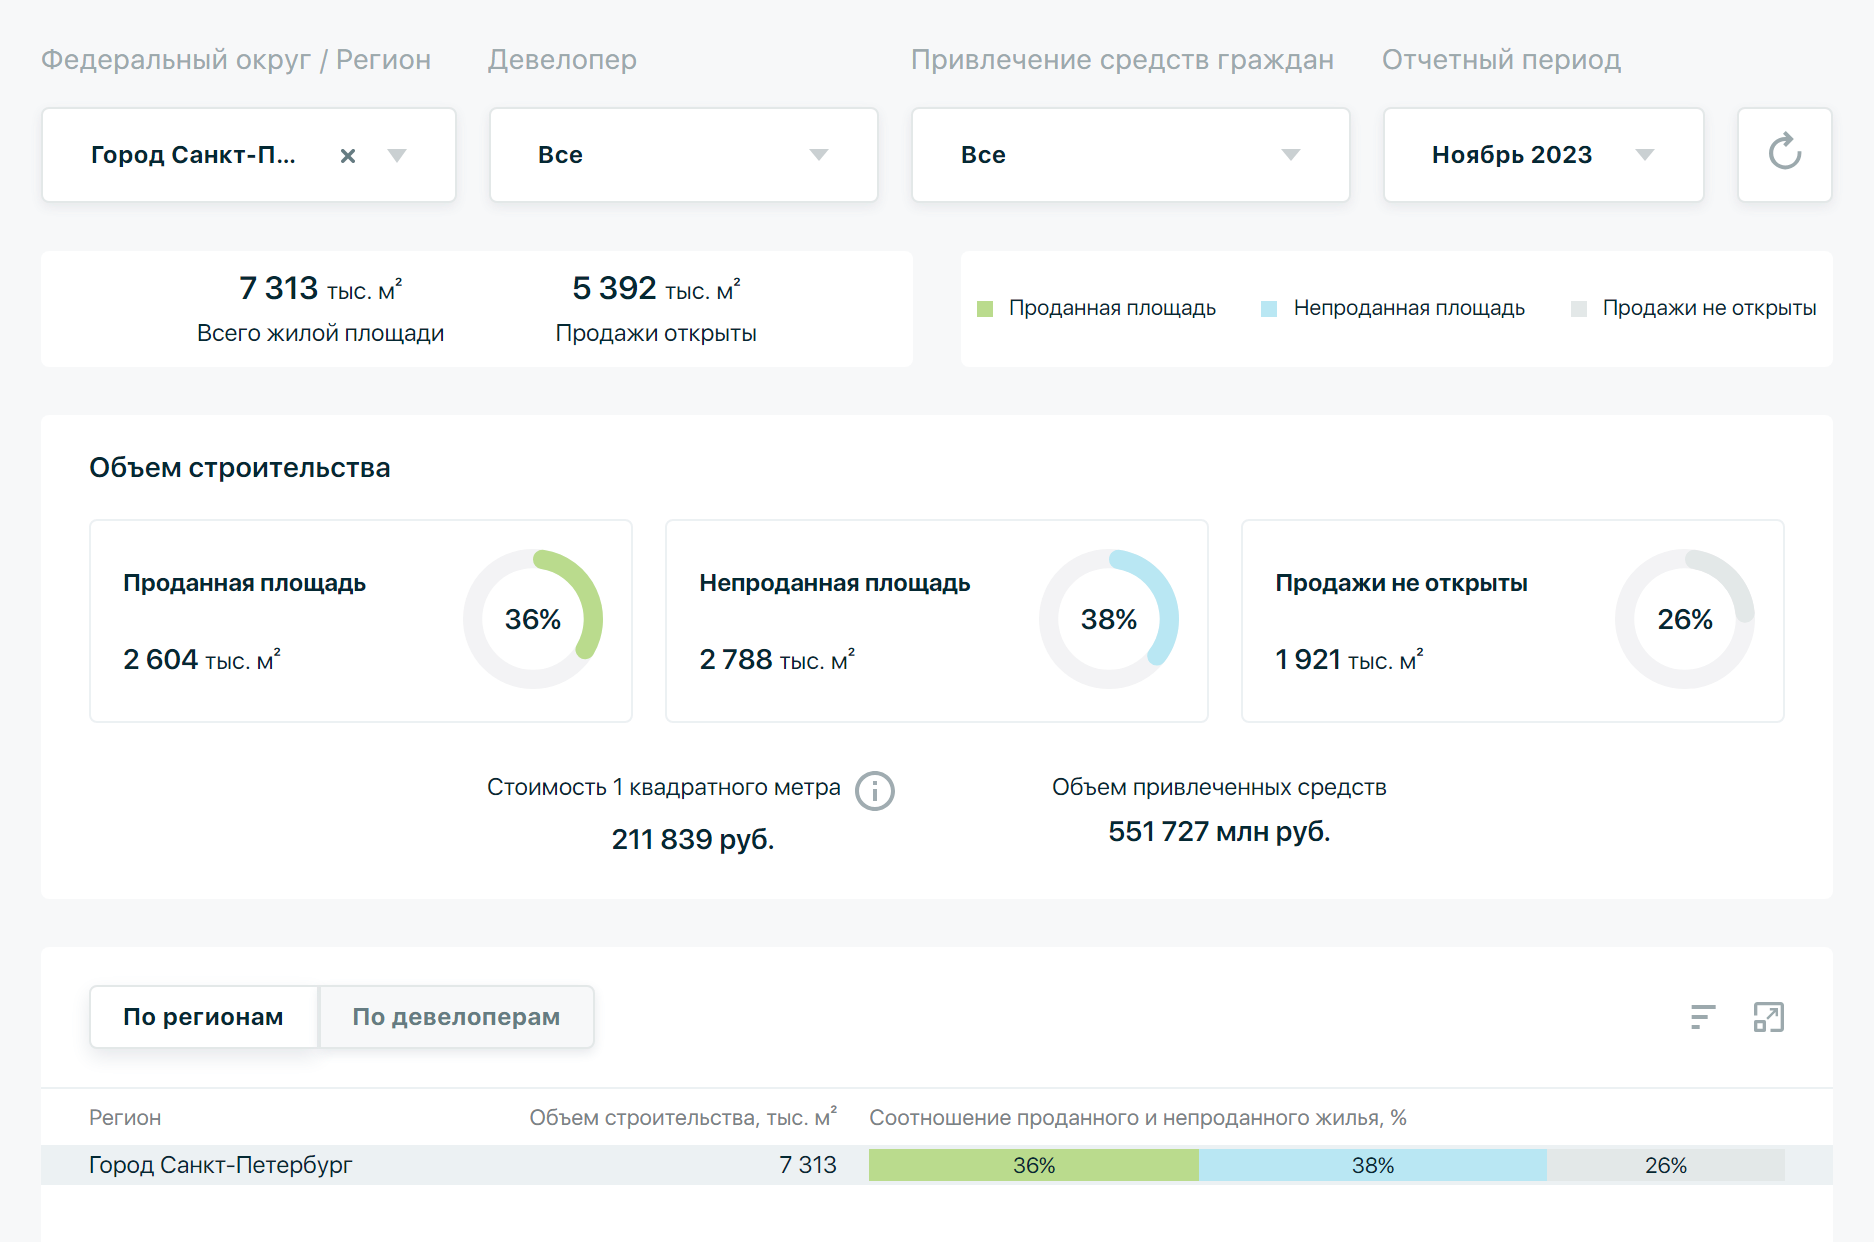Click the refresh filters icon

(x=1784, y=154)
